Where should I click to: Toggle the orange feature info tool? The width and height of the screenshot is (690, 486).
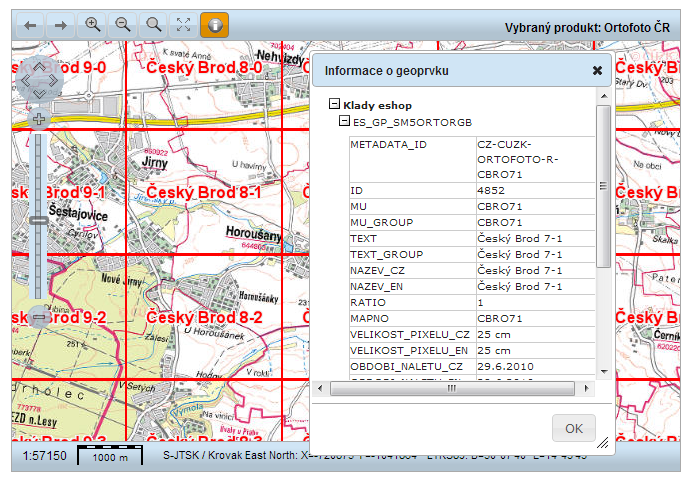click(x=214, y=25)
